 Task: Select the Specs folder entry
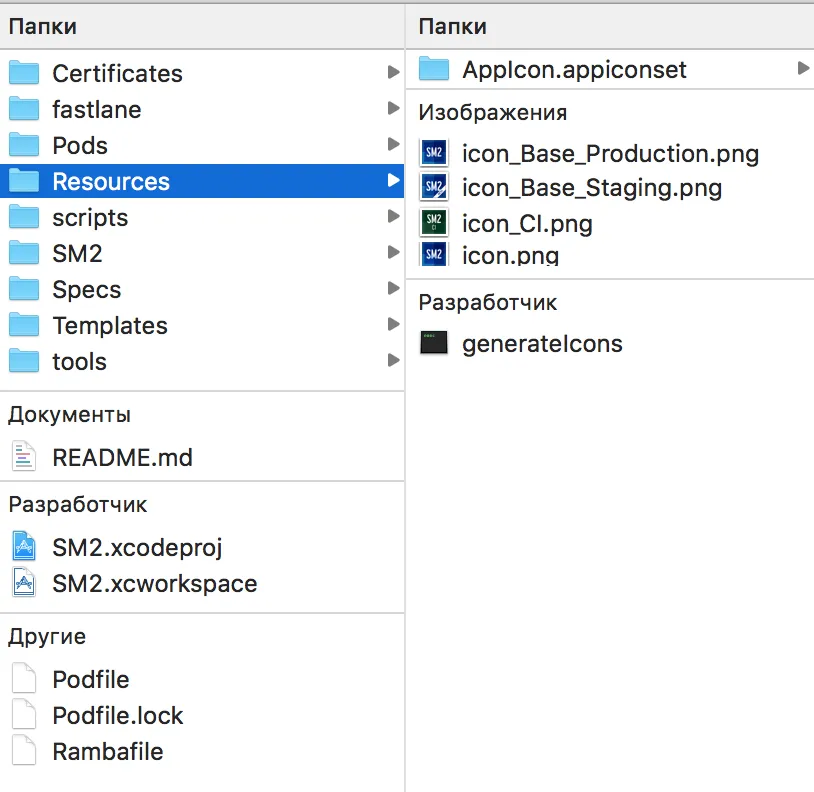pos(86,289)
